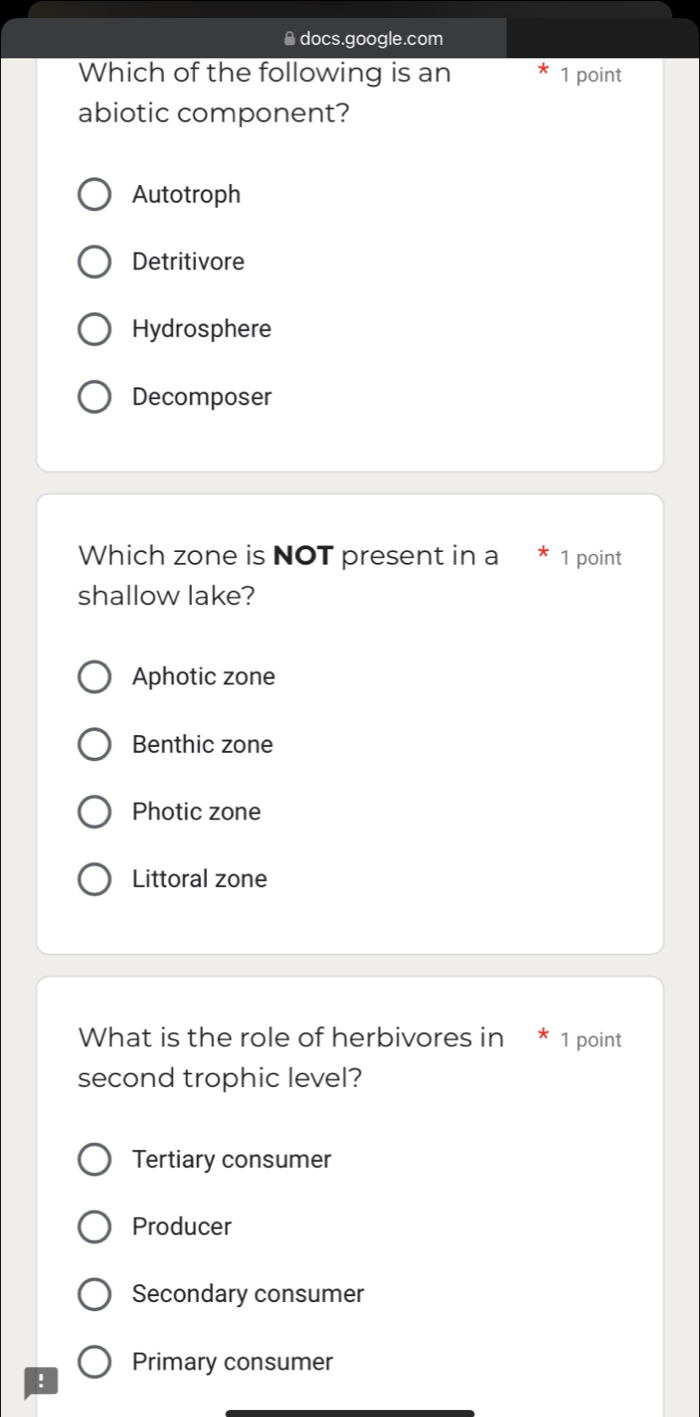Select the Decomposer option
The image size is (700, 1417).
94,396
